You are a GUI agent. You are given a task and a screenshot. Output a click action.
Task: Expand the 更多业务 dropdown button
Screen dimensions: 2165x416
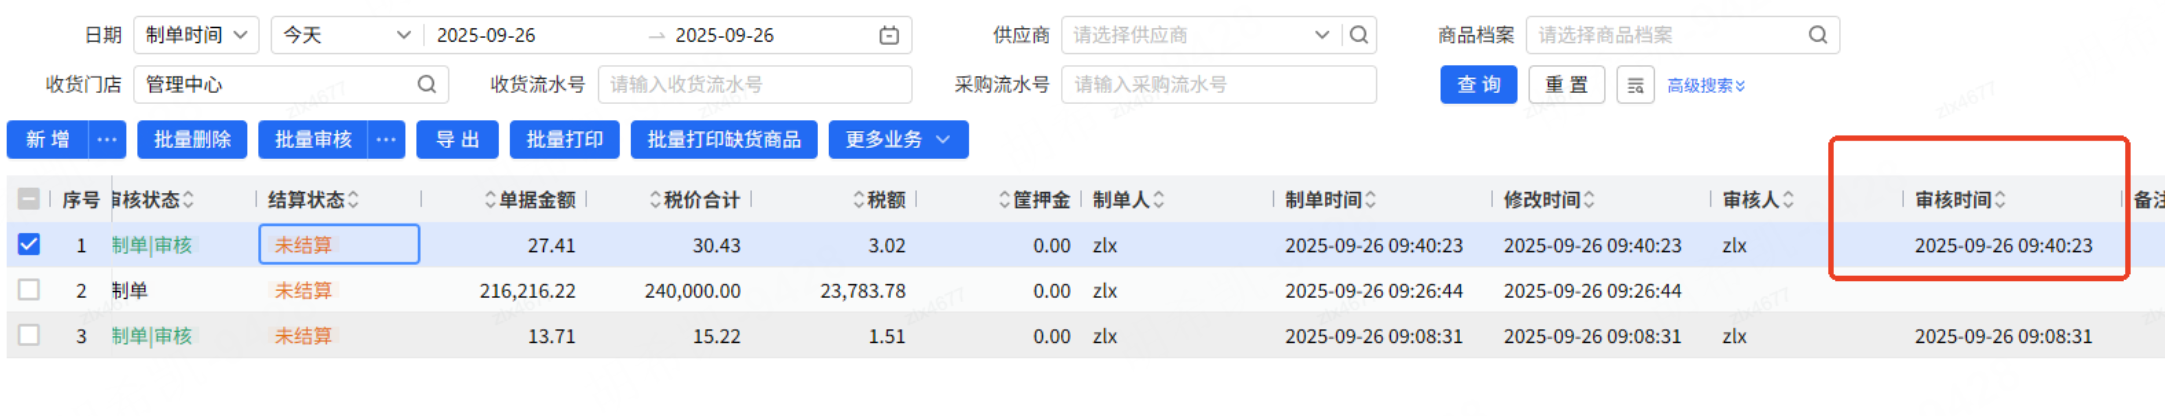[898, 140]
